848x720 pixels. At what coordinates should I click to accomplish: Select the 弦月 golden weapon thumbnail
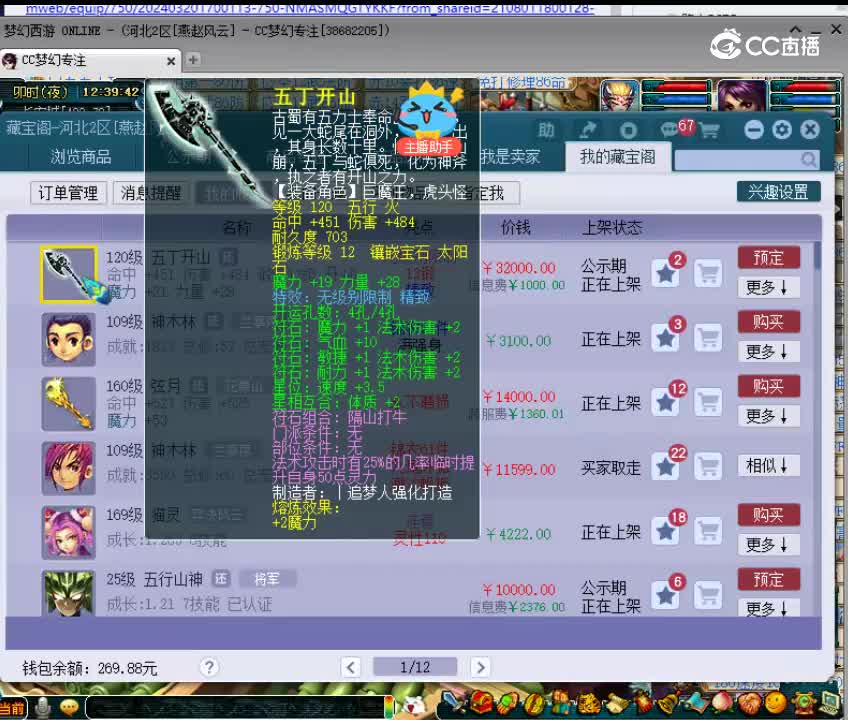(69, 404)
